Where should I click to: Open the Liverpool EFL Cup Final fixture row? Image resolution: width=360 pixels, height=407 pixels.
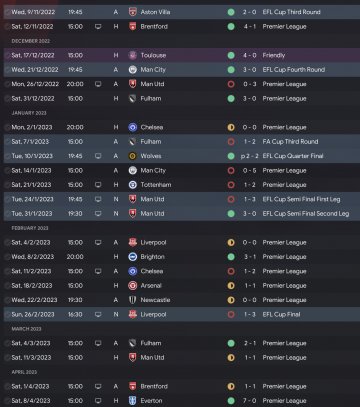[x=182, y=314]
